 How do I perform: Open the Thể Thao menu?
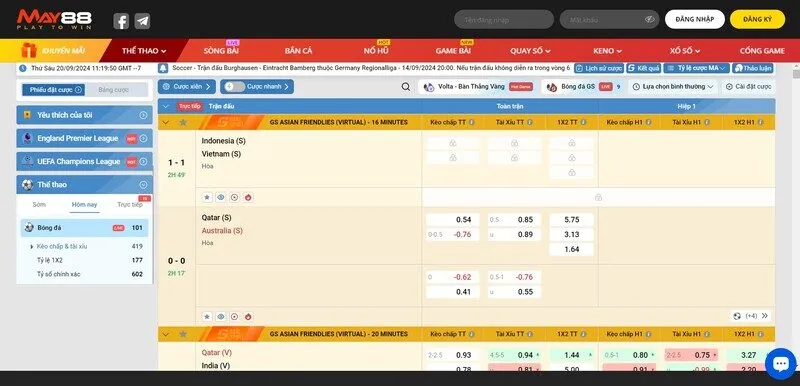(144, 51)
